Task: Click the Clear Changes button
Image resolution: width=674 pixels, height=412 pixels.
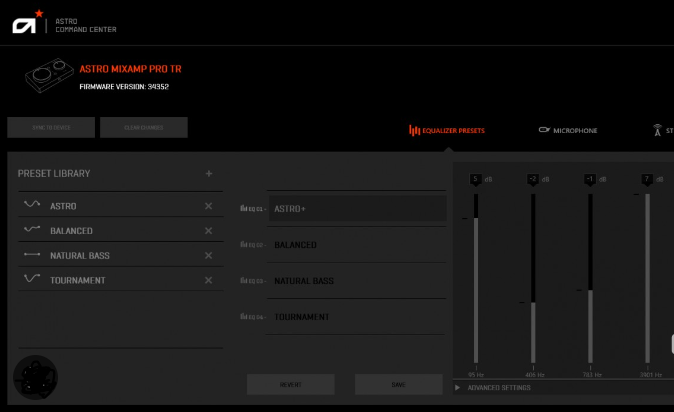Action: click(144, 128)
